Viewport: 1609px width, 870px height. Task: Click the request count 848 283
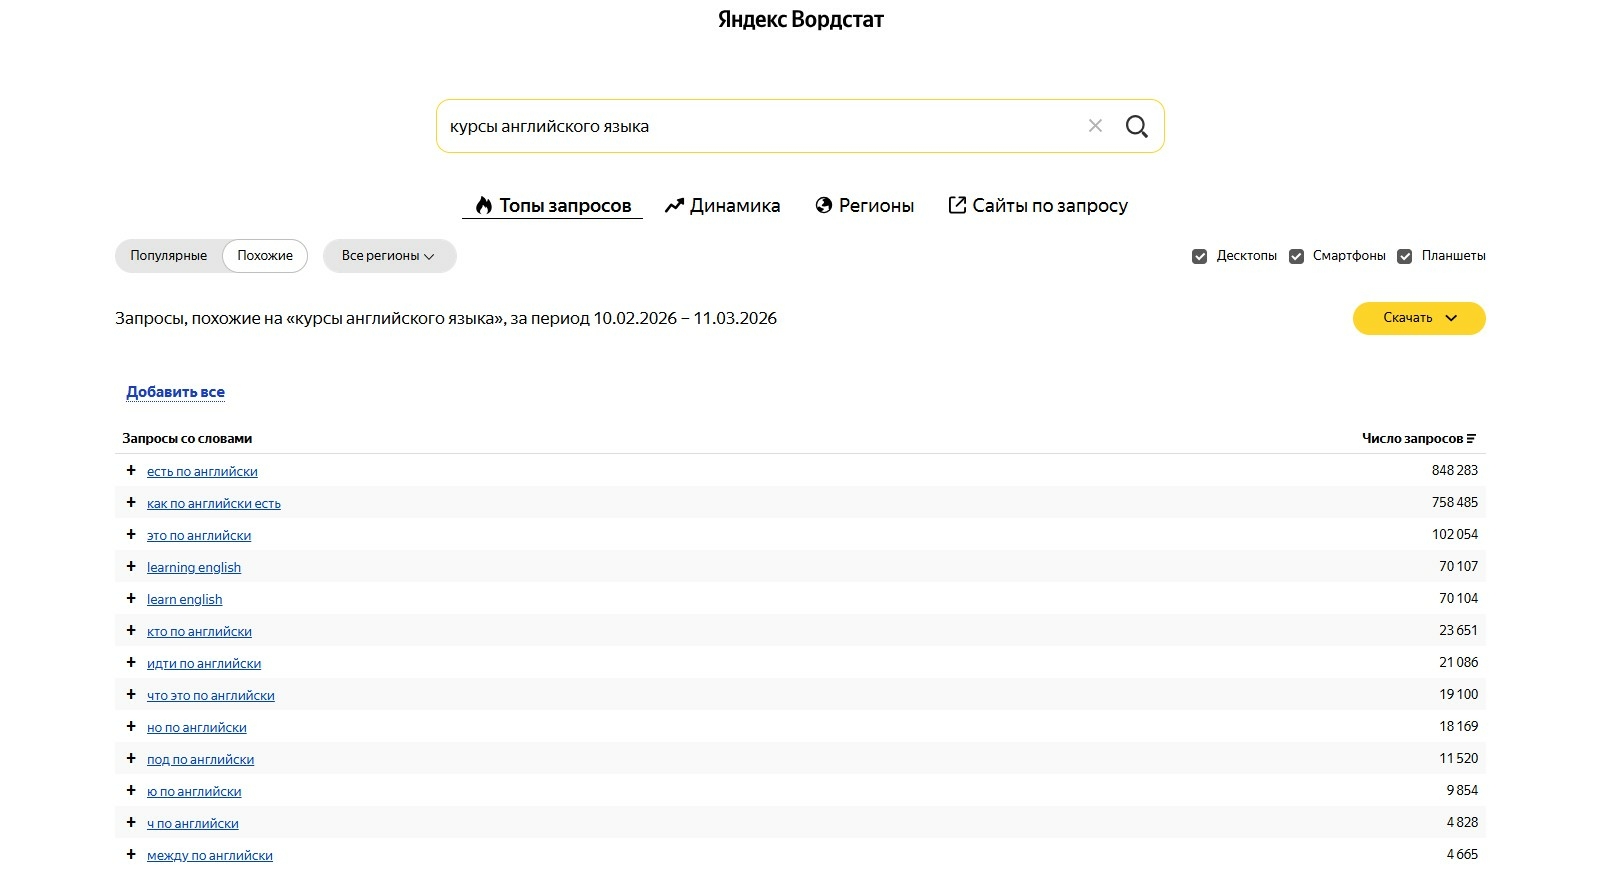coord(1455,470)
